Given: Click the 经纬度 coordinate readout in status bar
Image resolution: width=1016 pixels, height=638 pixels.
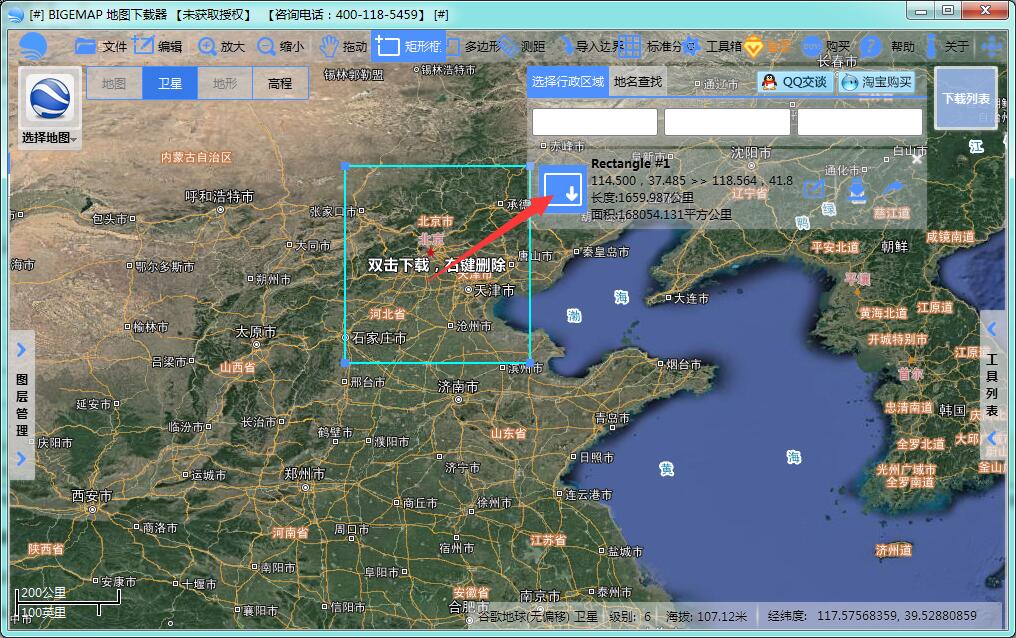Looking at the screenshot, I should coord(872,615).
